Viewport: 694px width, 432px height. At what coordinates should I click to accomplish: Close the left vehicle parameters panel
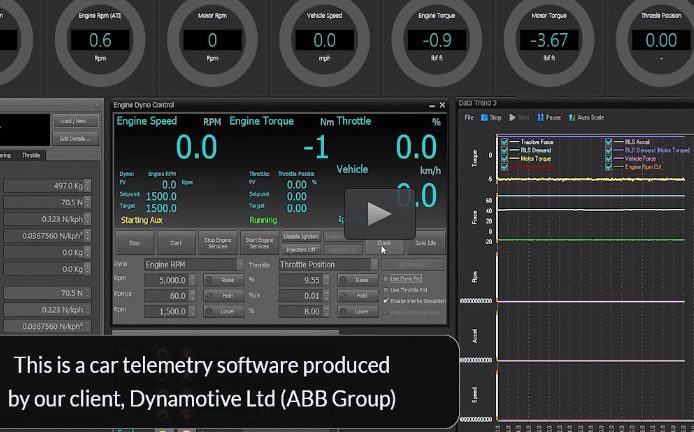[x=97, y=105]
